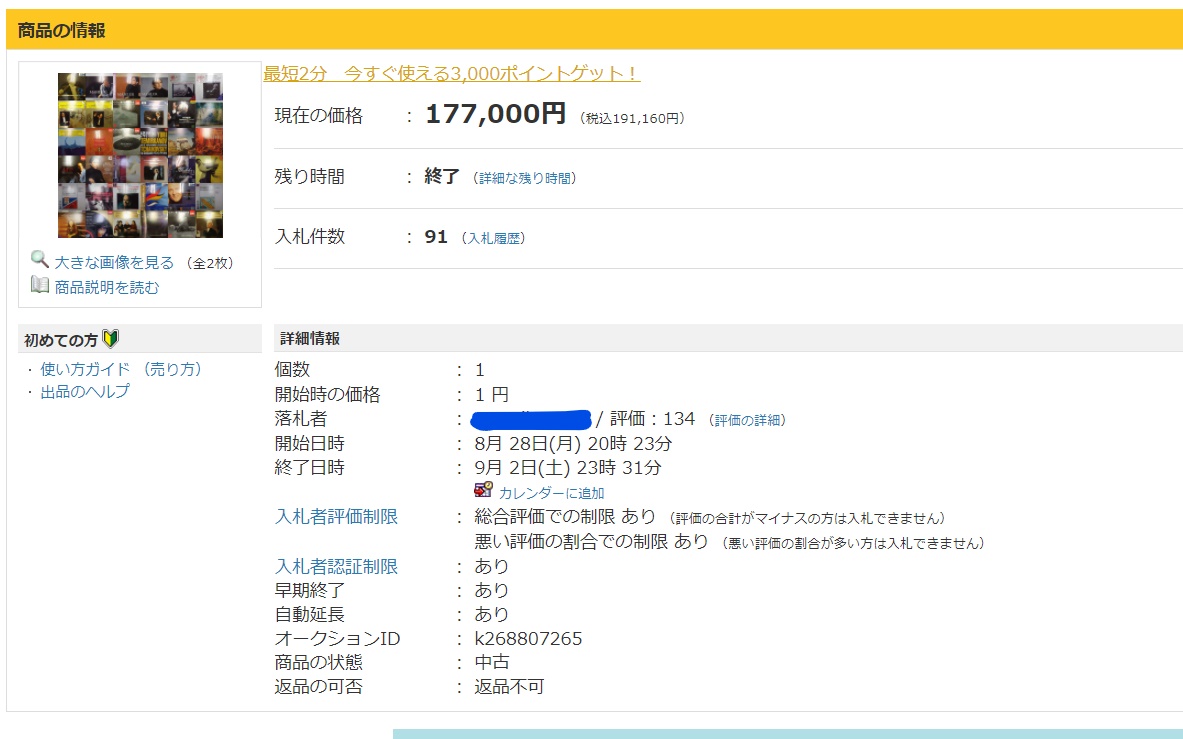Open the 入札者認証制限 explanation link
Screen dimensions: 1183x739
(x=336, y=566)
